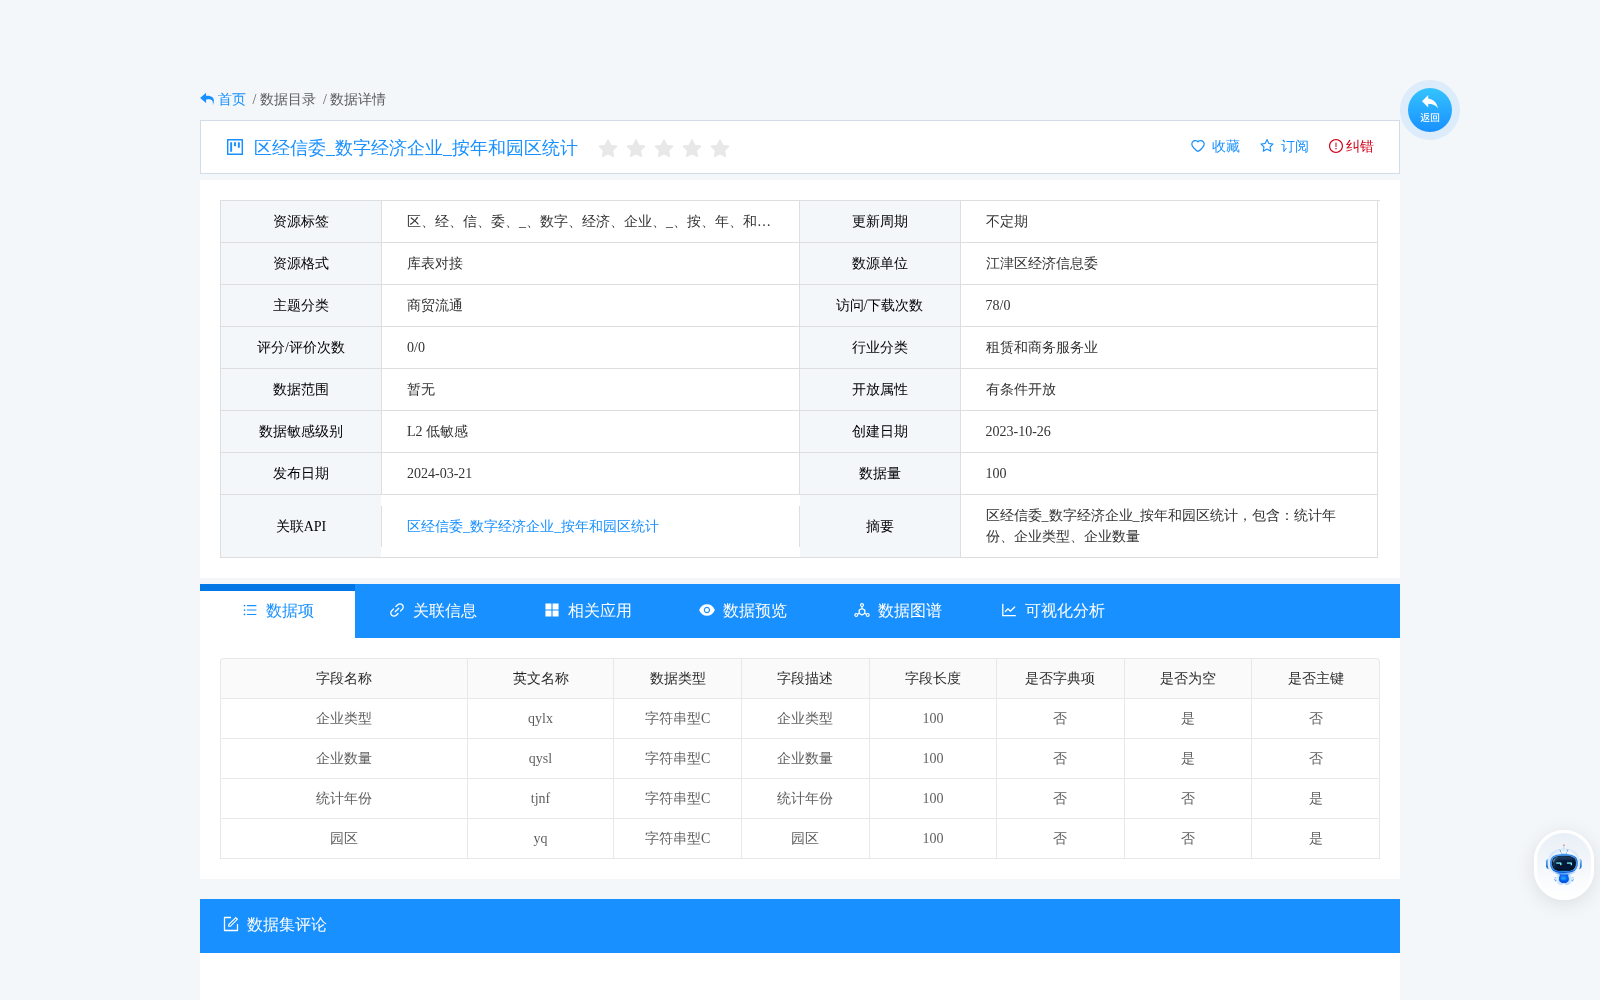The image size is (1600, 1000).
Task: Click the blue round return (返回) button
Action: pyautogui.click(x=1429, y=110)
